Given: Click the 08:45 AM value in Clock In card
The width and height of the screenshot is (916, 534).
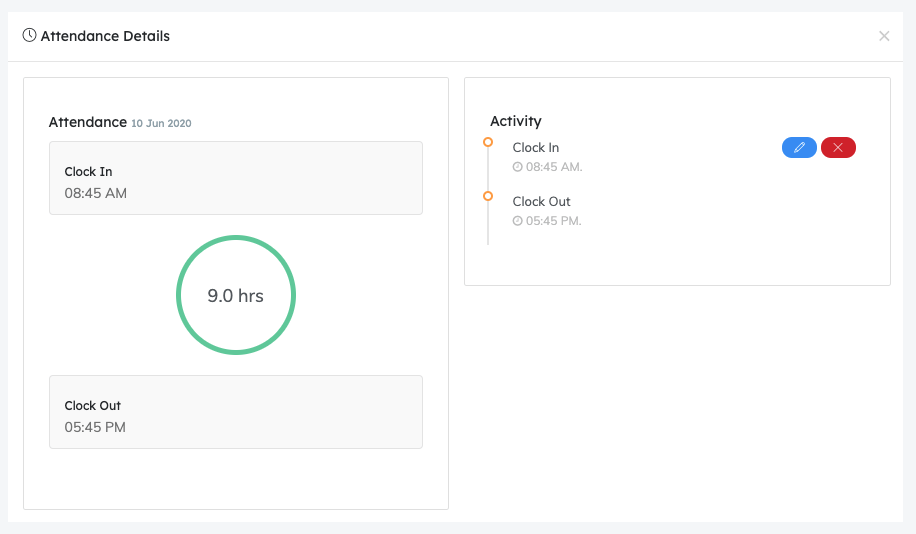Looking at the screenshot, I should (96, 193).
